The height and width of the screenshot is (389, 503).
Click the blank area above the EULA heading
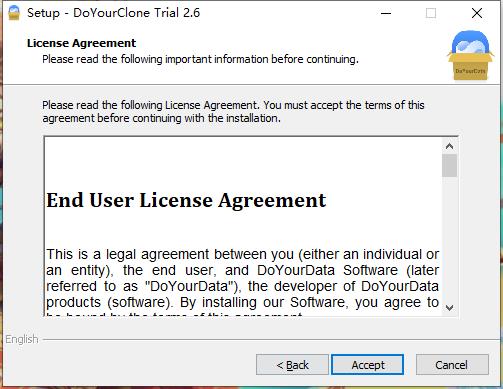(x=243, y=163)
